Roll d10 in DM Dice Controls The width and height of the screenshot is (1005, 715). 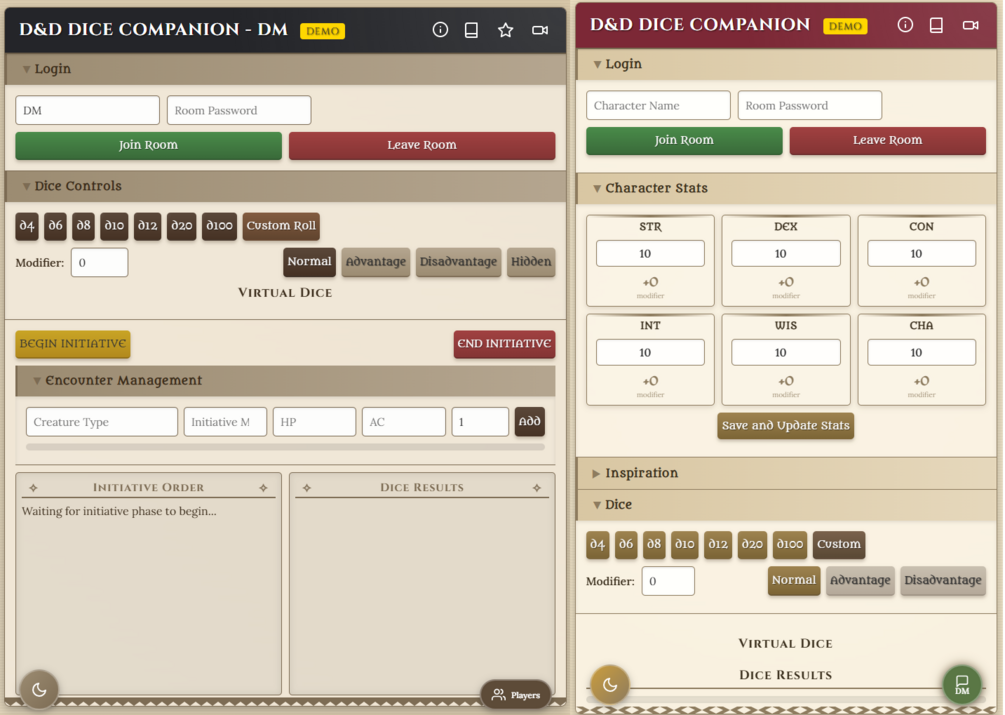pos(114,226)
